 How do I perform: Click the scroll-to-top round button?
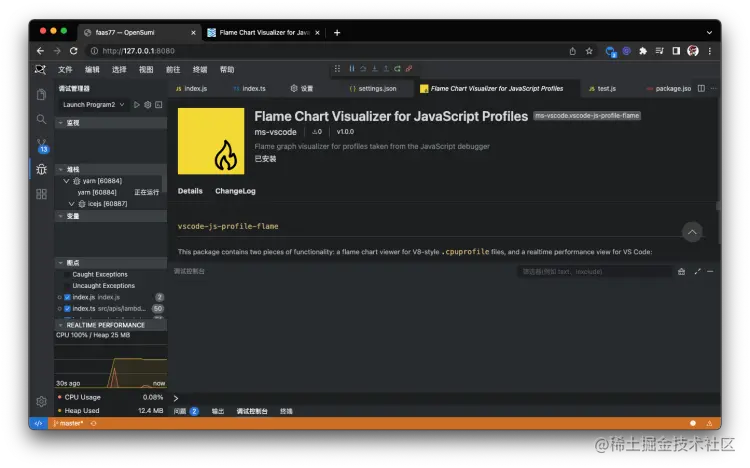[692, 232]
